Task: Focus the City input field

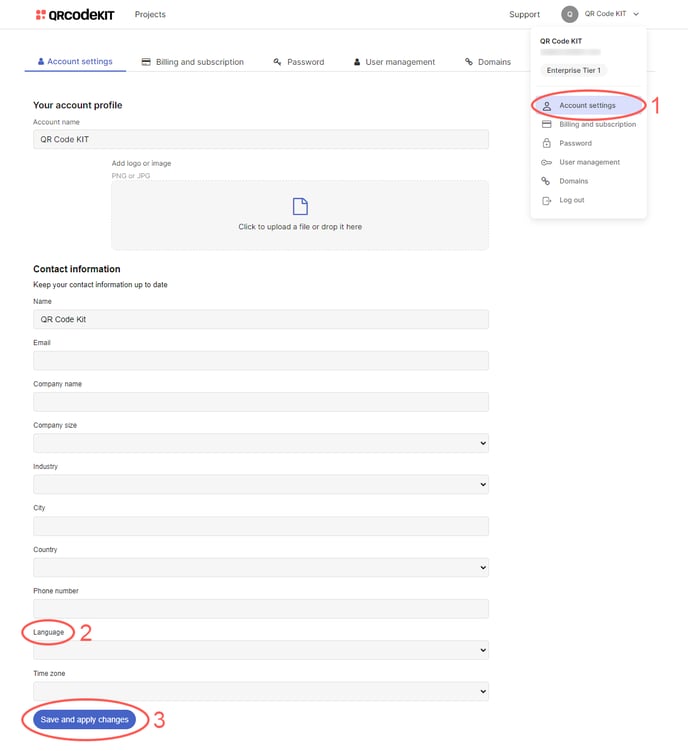Action: [261, 526]
